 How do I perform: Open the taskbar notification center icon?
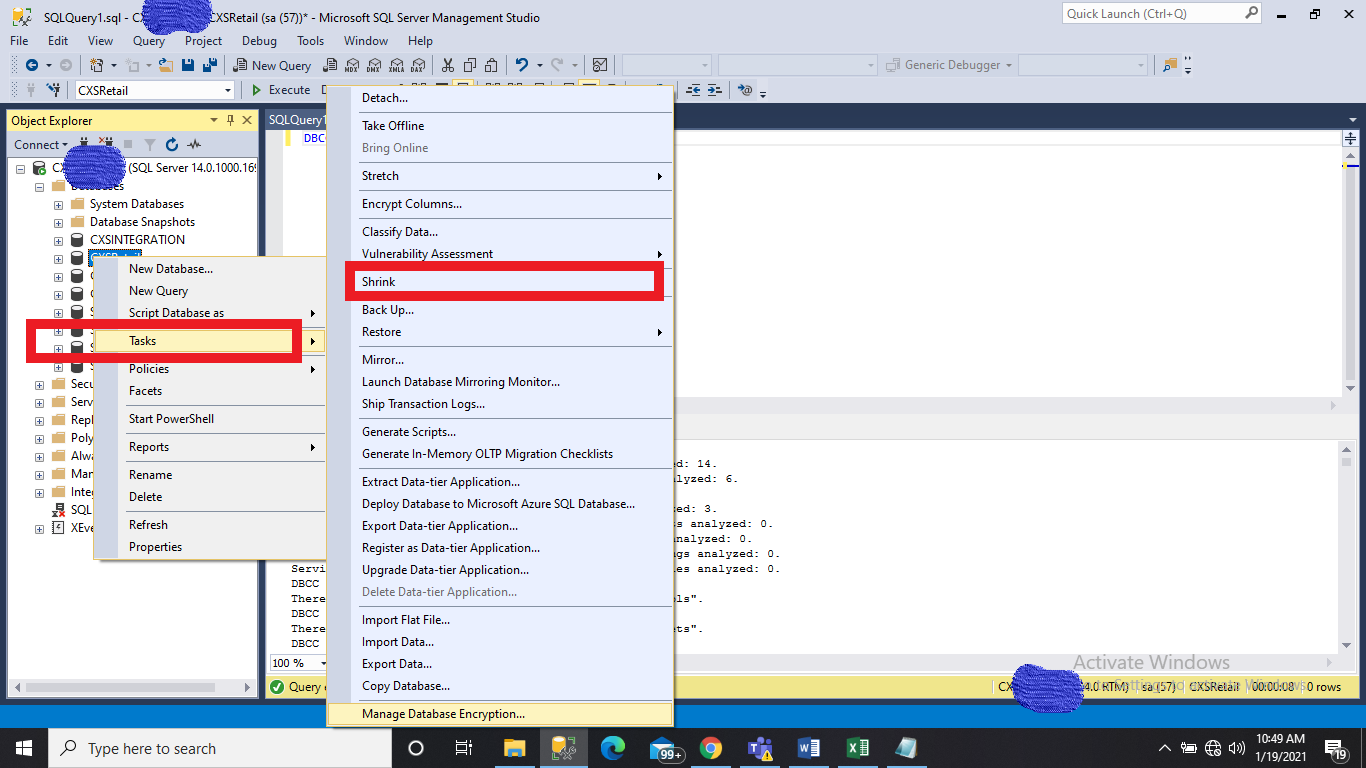(x=1336, y=748)
